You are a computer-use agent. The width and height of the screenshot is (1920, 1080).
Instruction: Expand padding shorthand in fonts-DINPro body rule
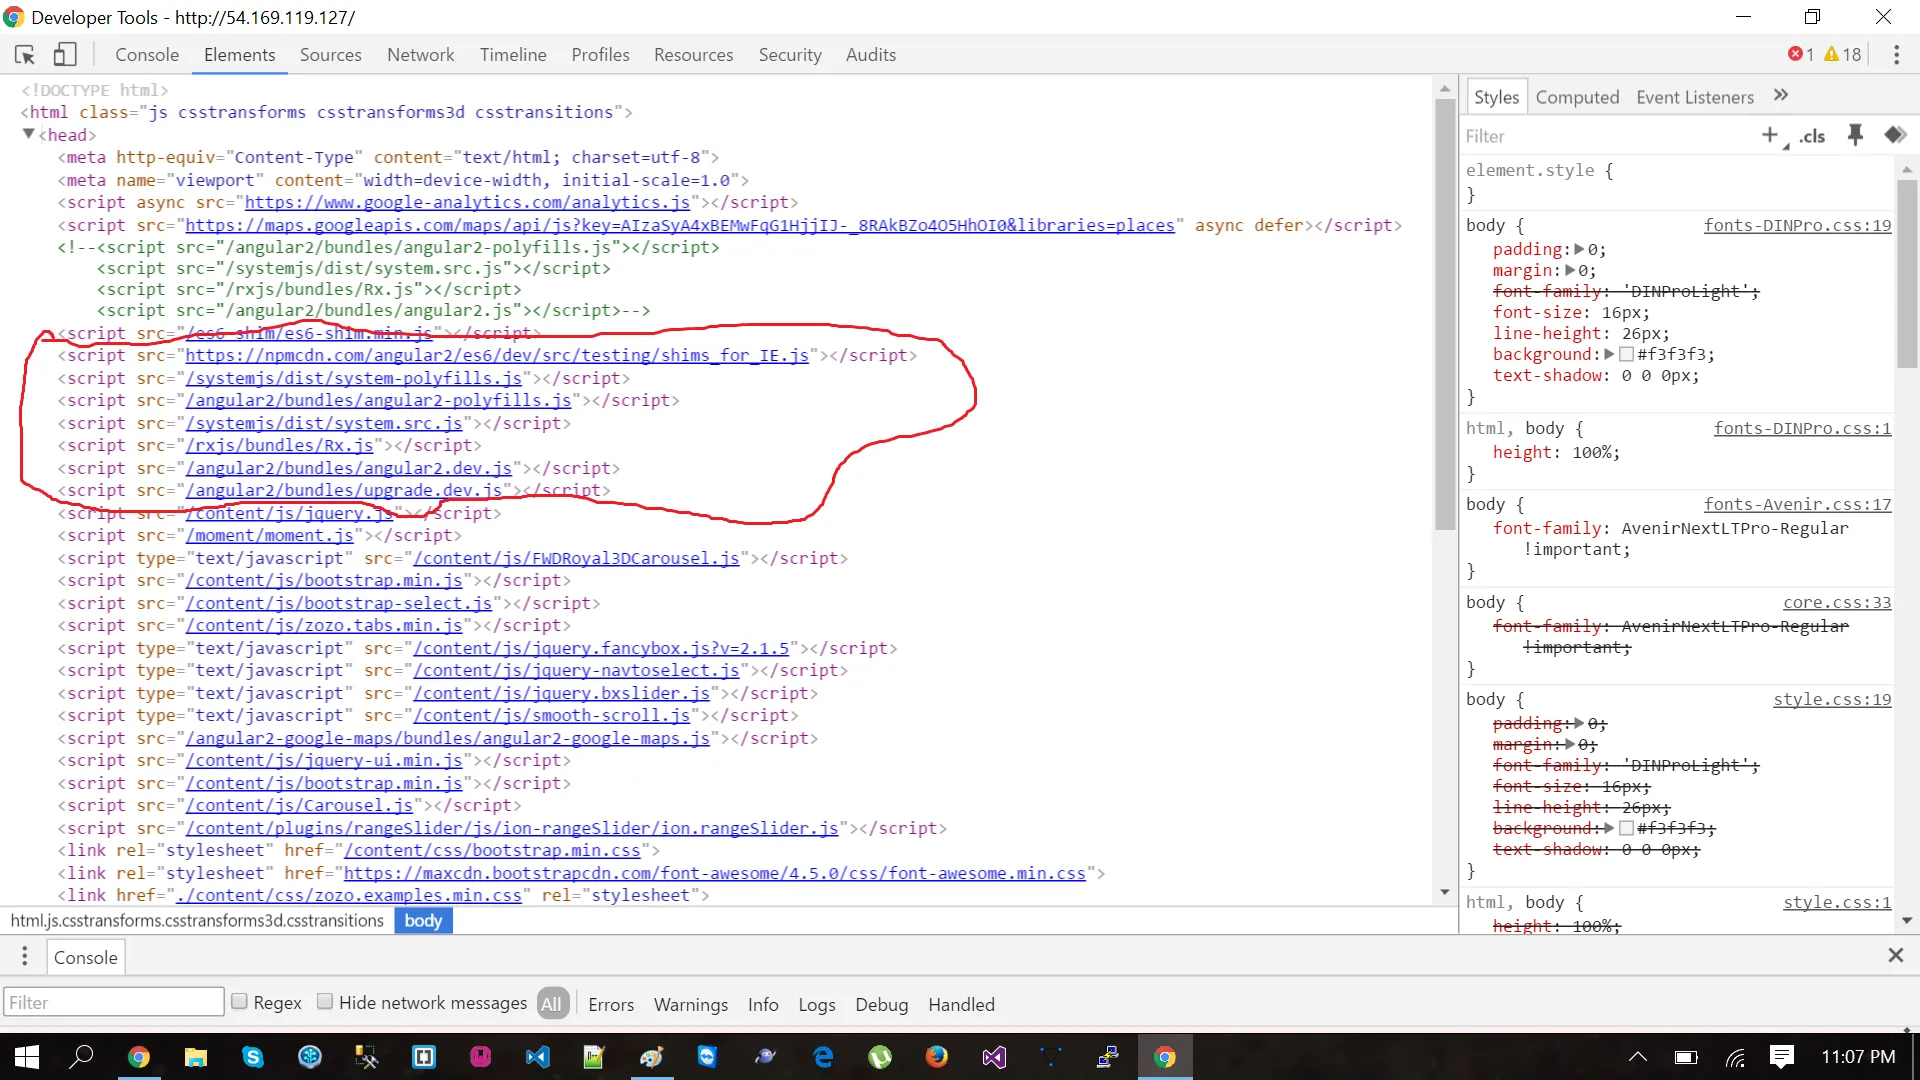pyautogui.click(x=1579, y=249)
